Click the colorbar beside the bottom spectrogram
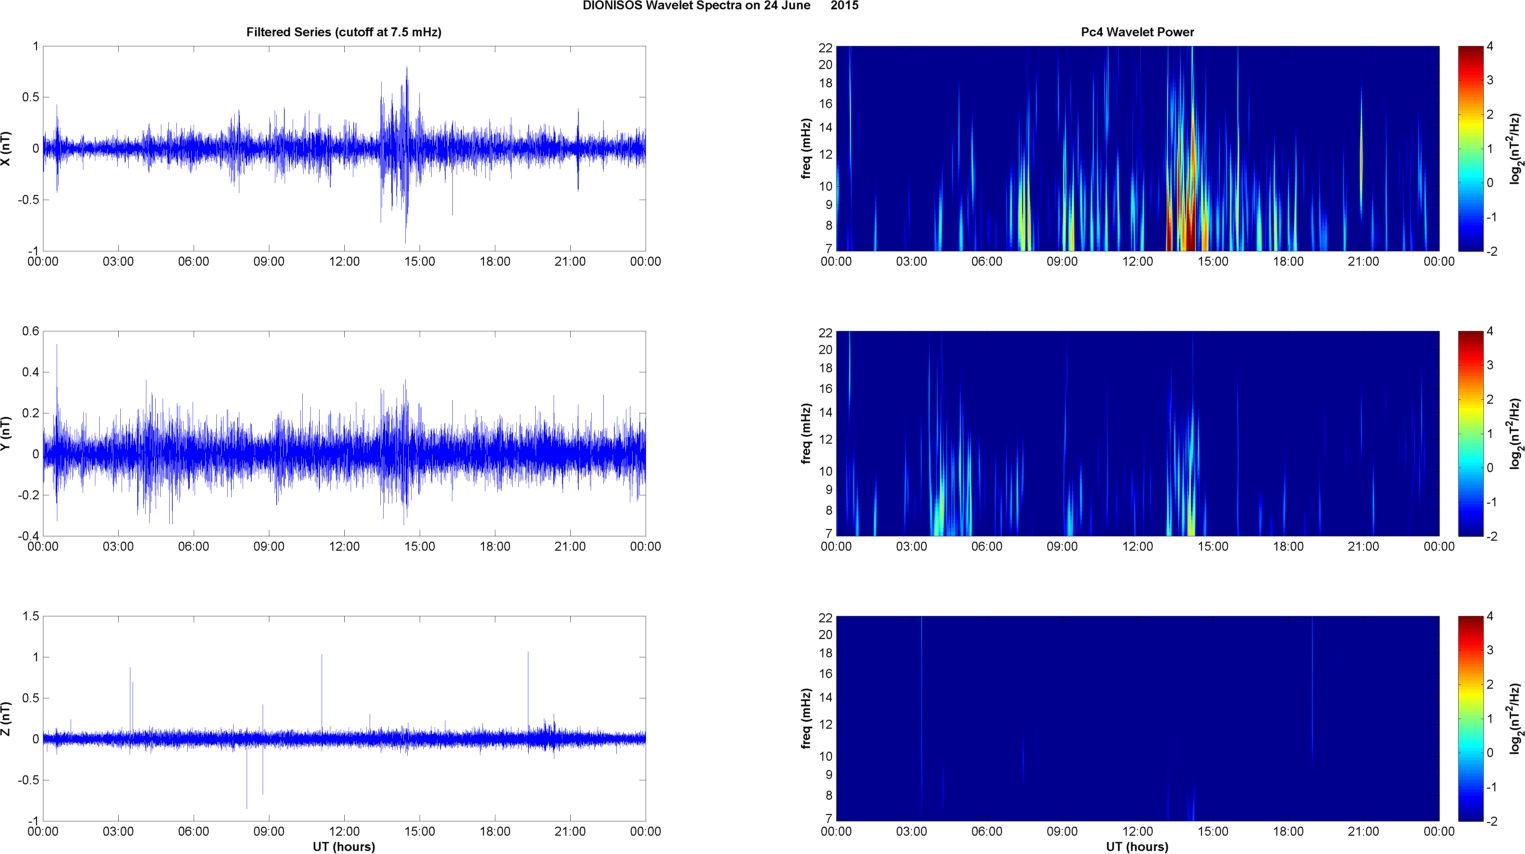 (1470, 718)
